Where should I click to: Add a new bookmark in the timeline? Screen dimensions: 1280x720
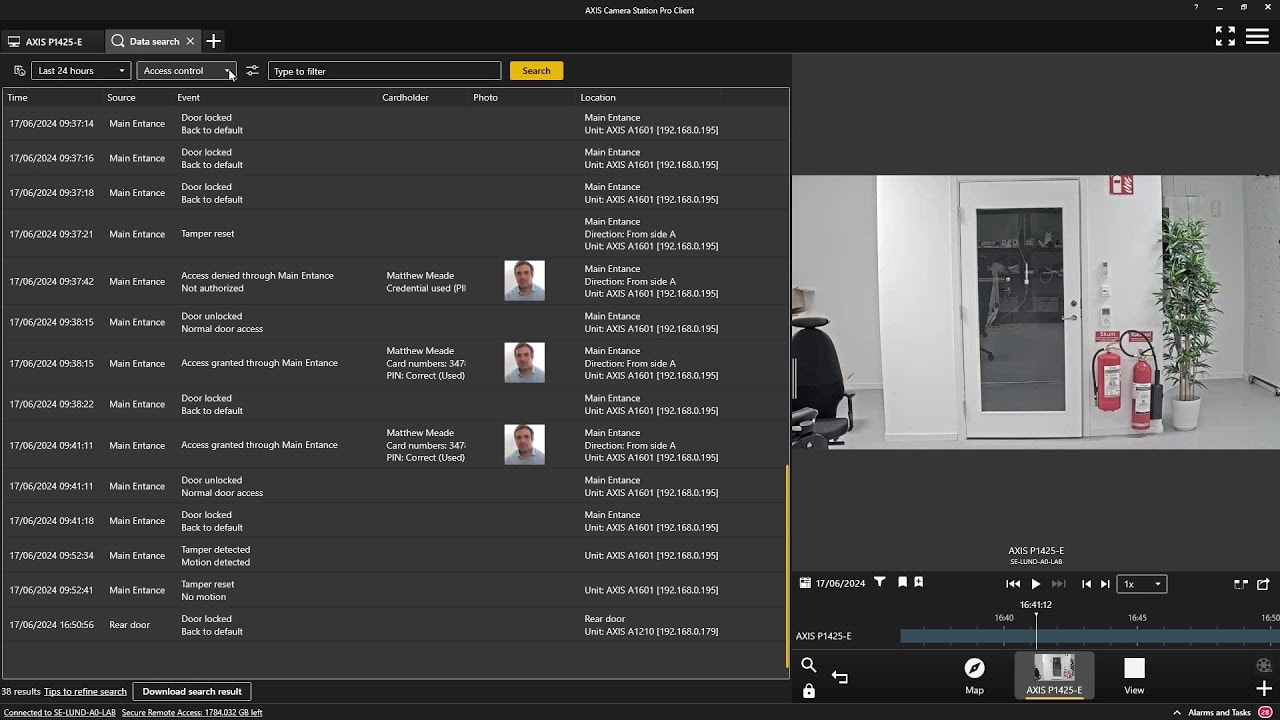tap(919, 583)
